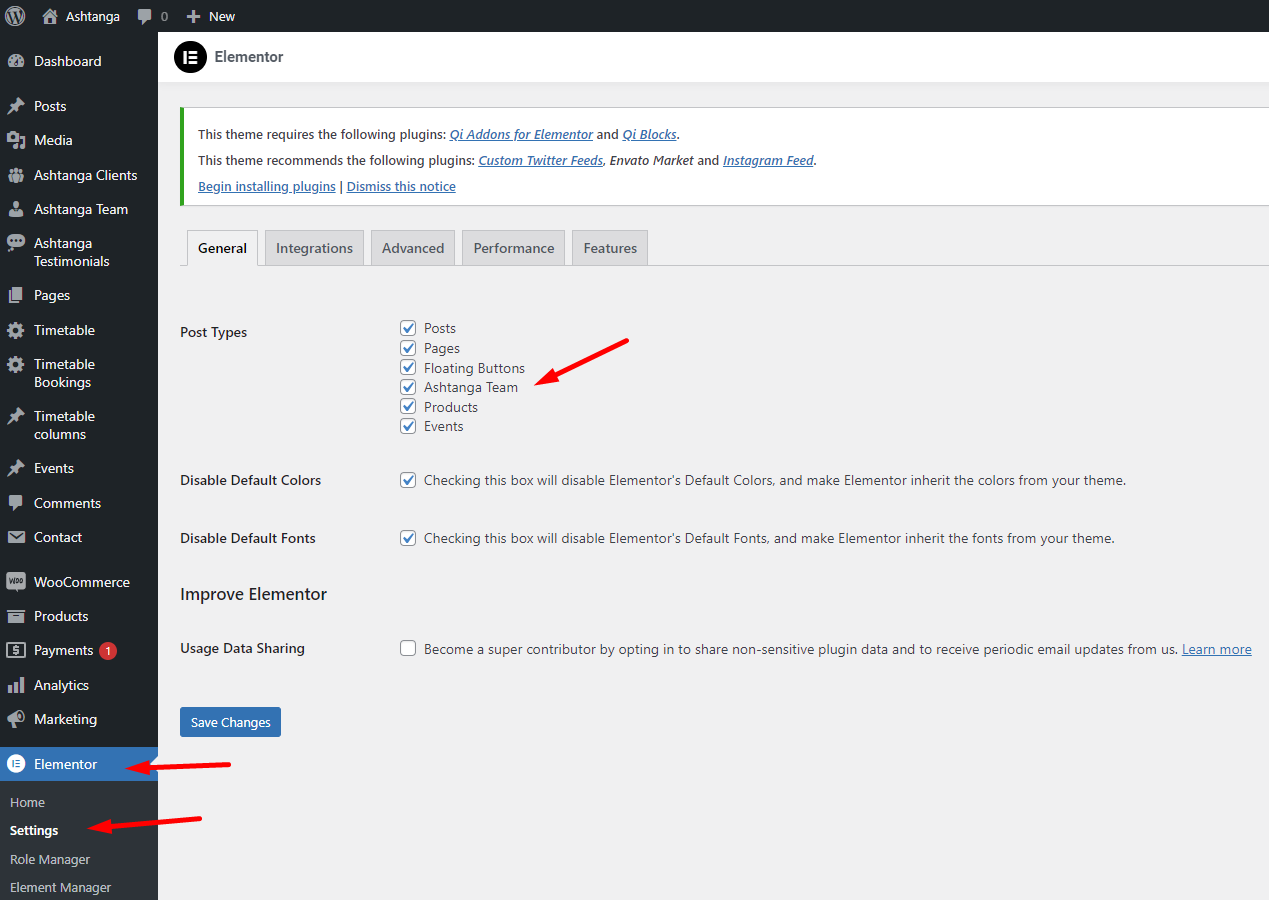
Task: Open the Custom Twitter Feeds link
Action: [541, 160]
